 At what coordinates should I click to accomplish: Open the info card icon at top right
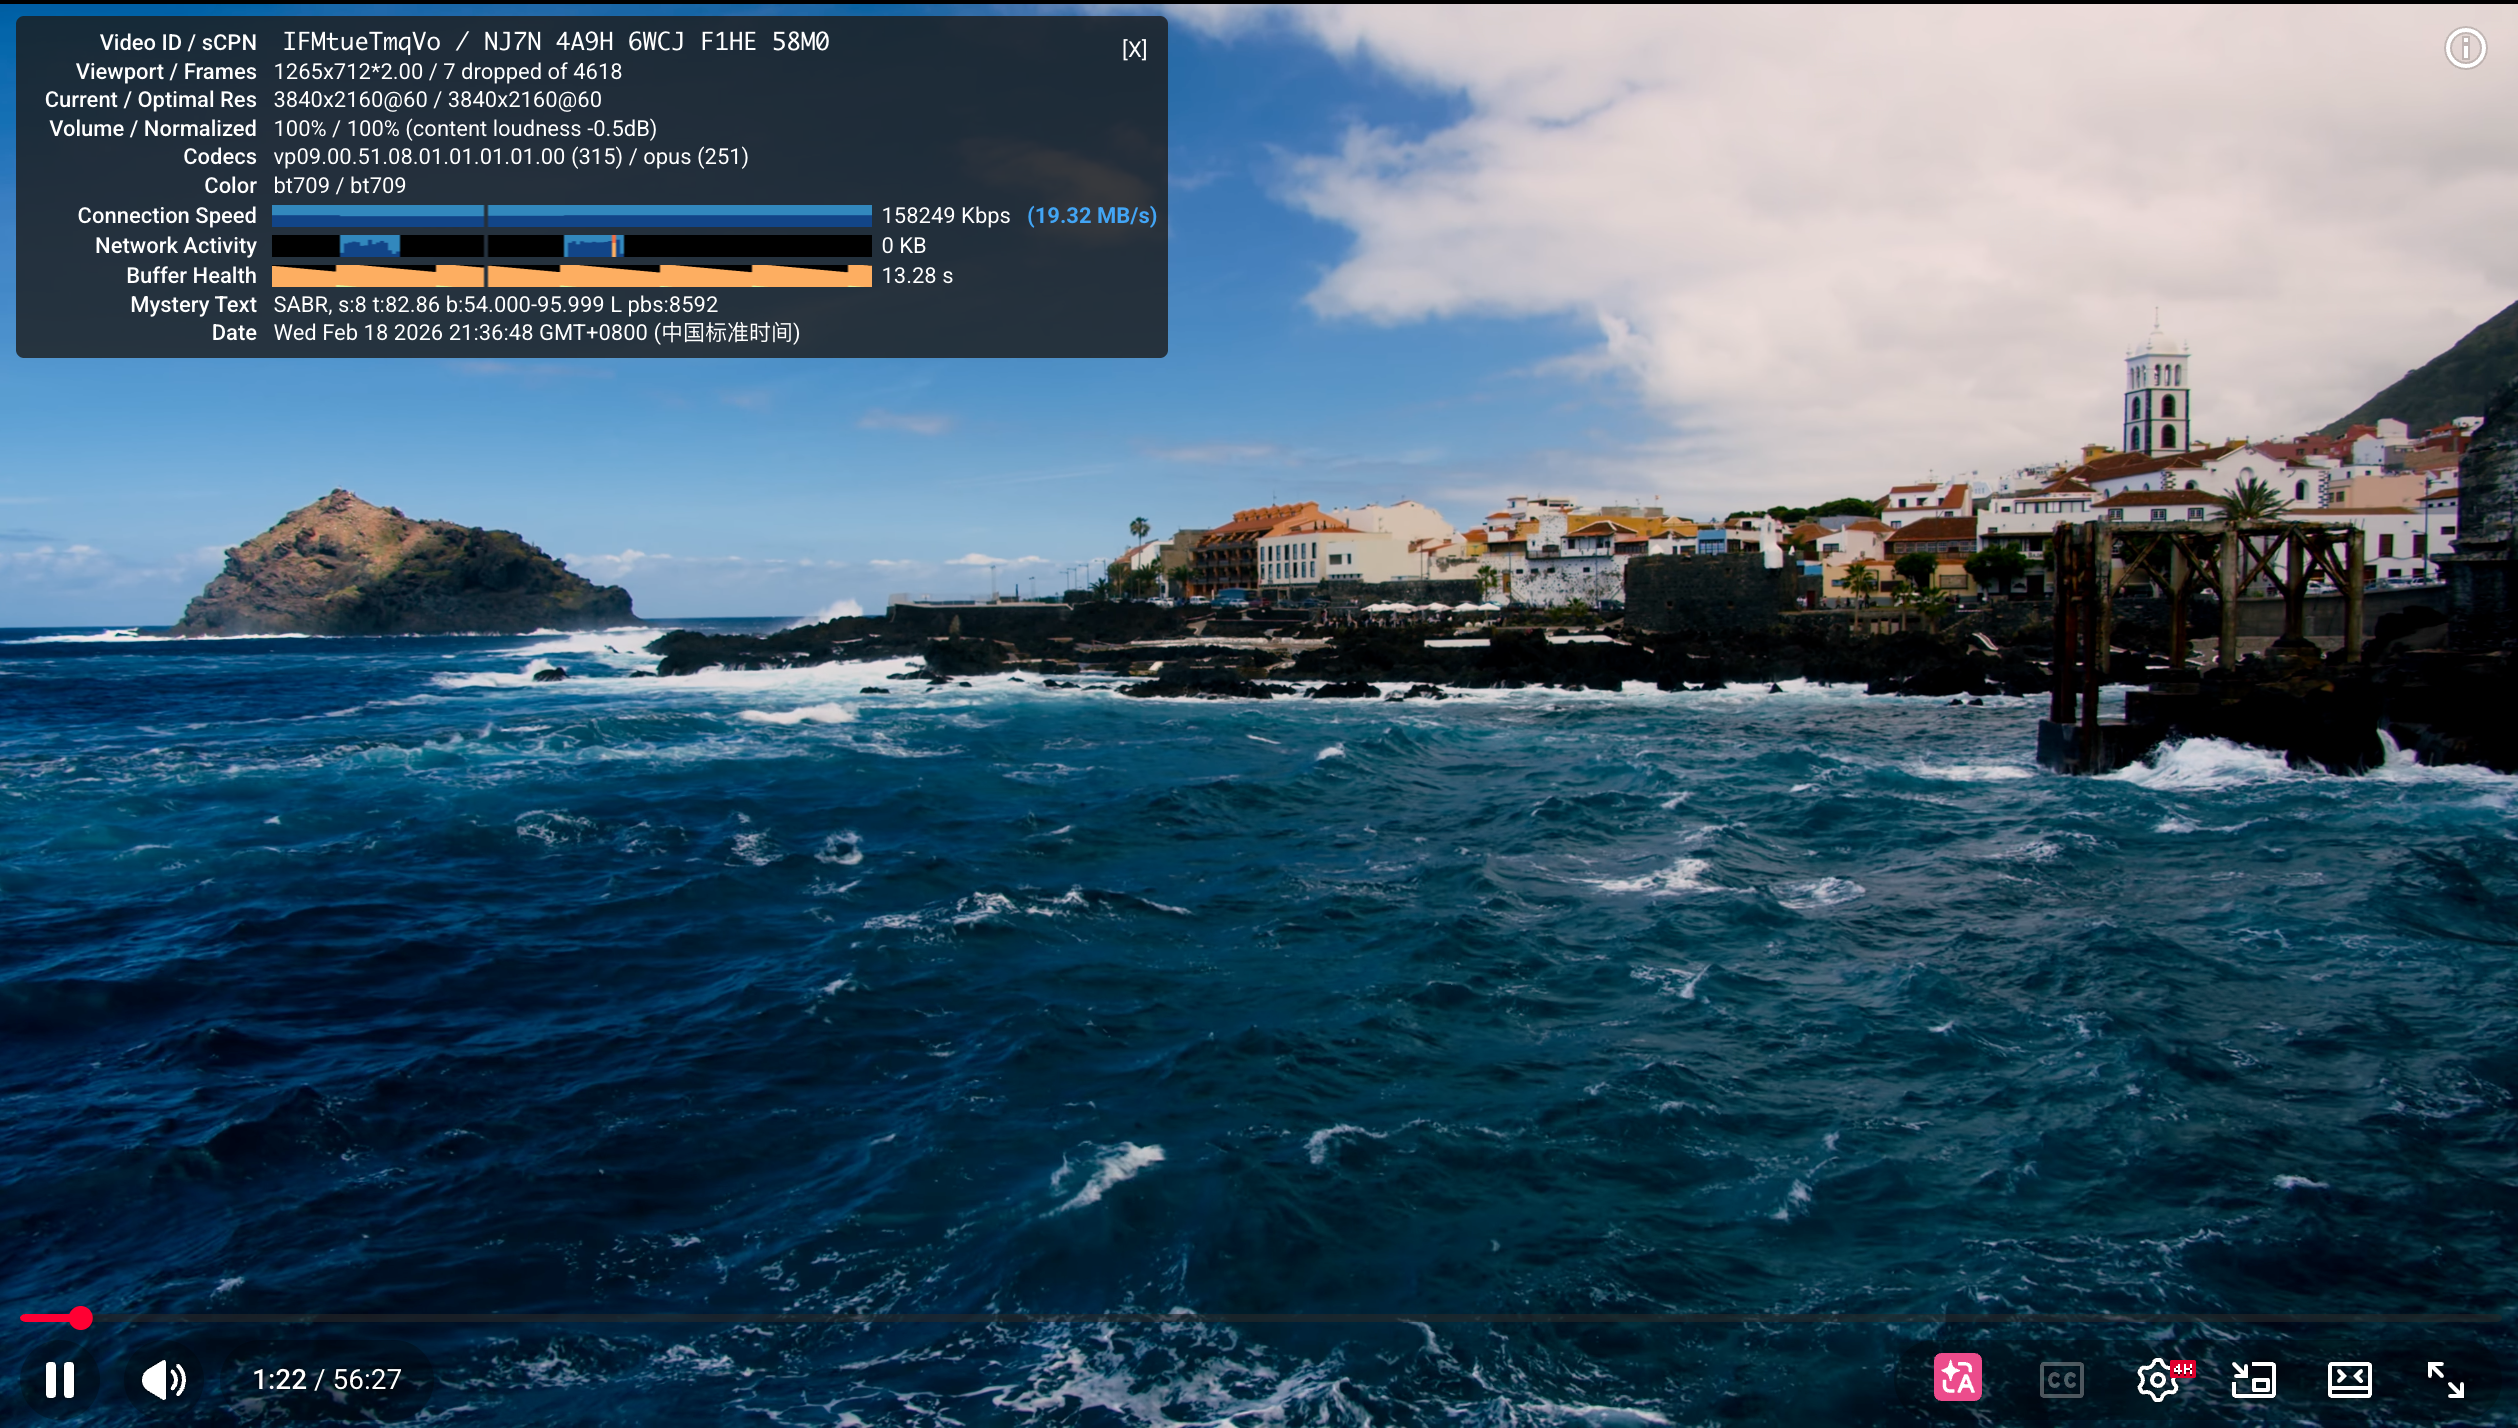pyautogui.click(x=2465, y=48)
